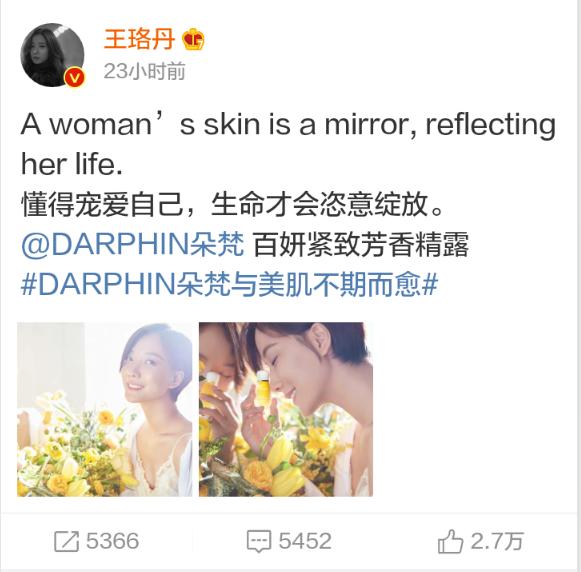
Task: View the first photo with yellow bouquet
Action: [104, 409]
